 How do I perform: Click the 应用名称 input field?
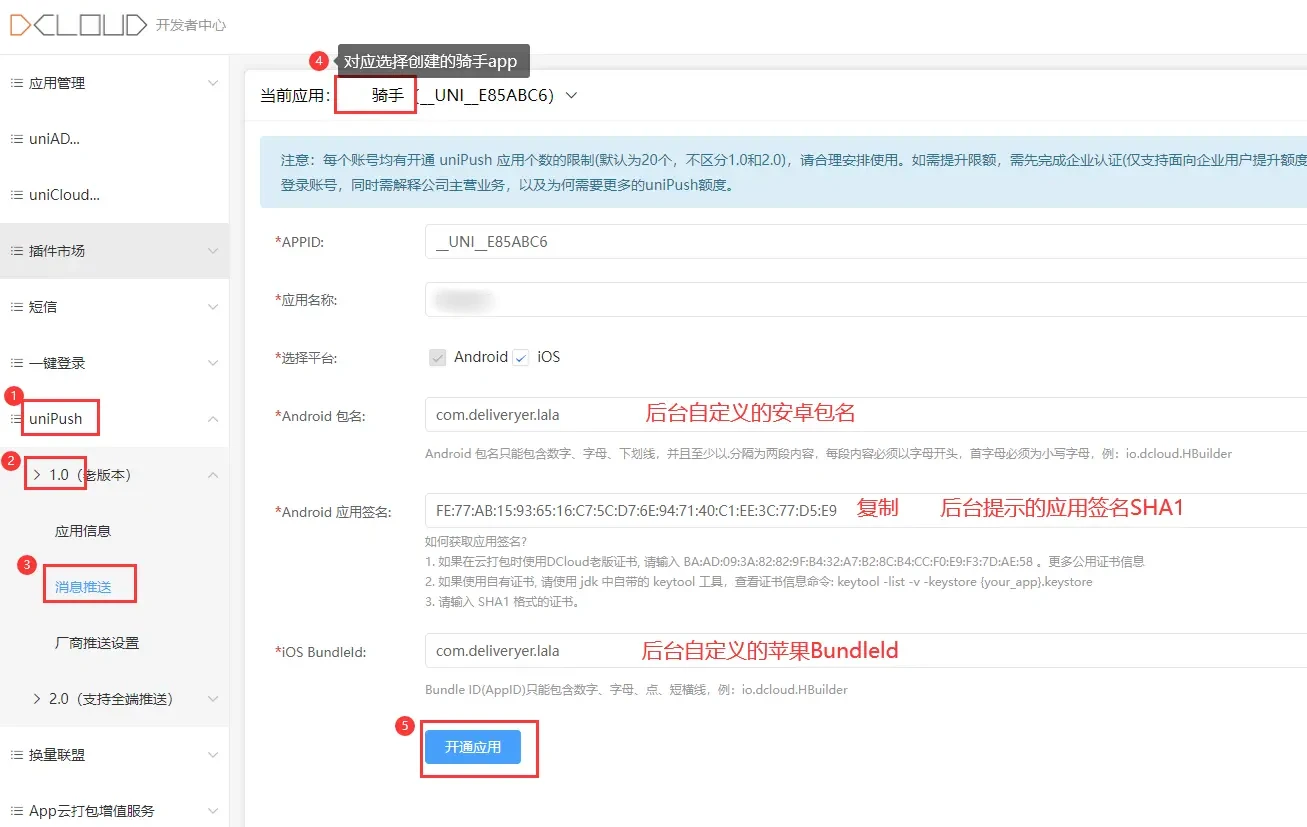coord(866,300)
